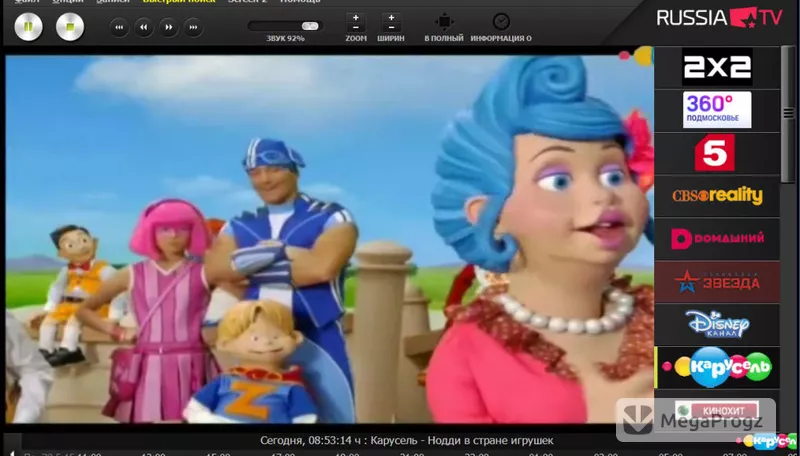Pause playback with the pause button

pos(29,27)
